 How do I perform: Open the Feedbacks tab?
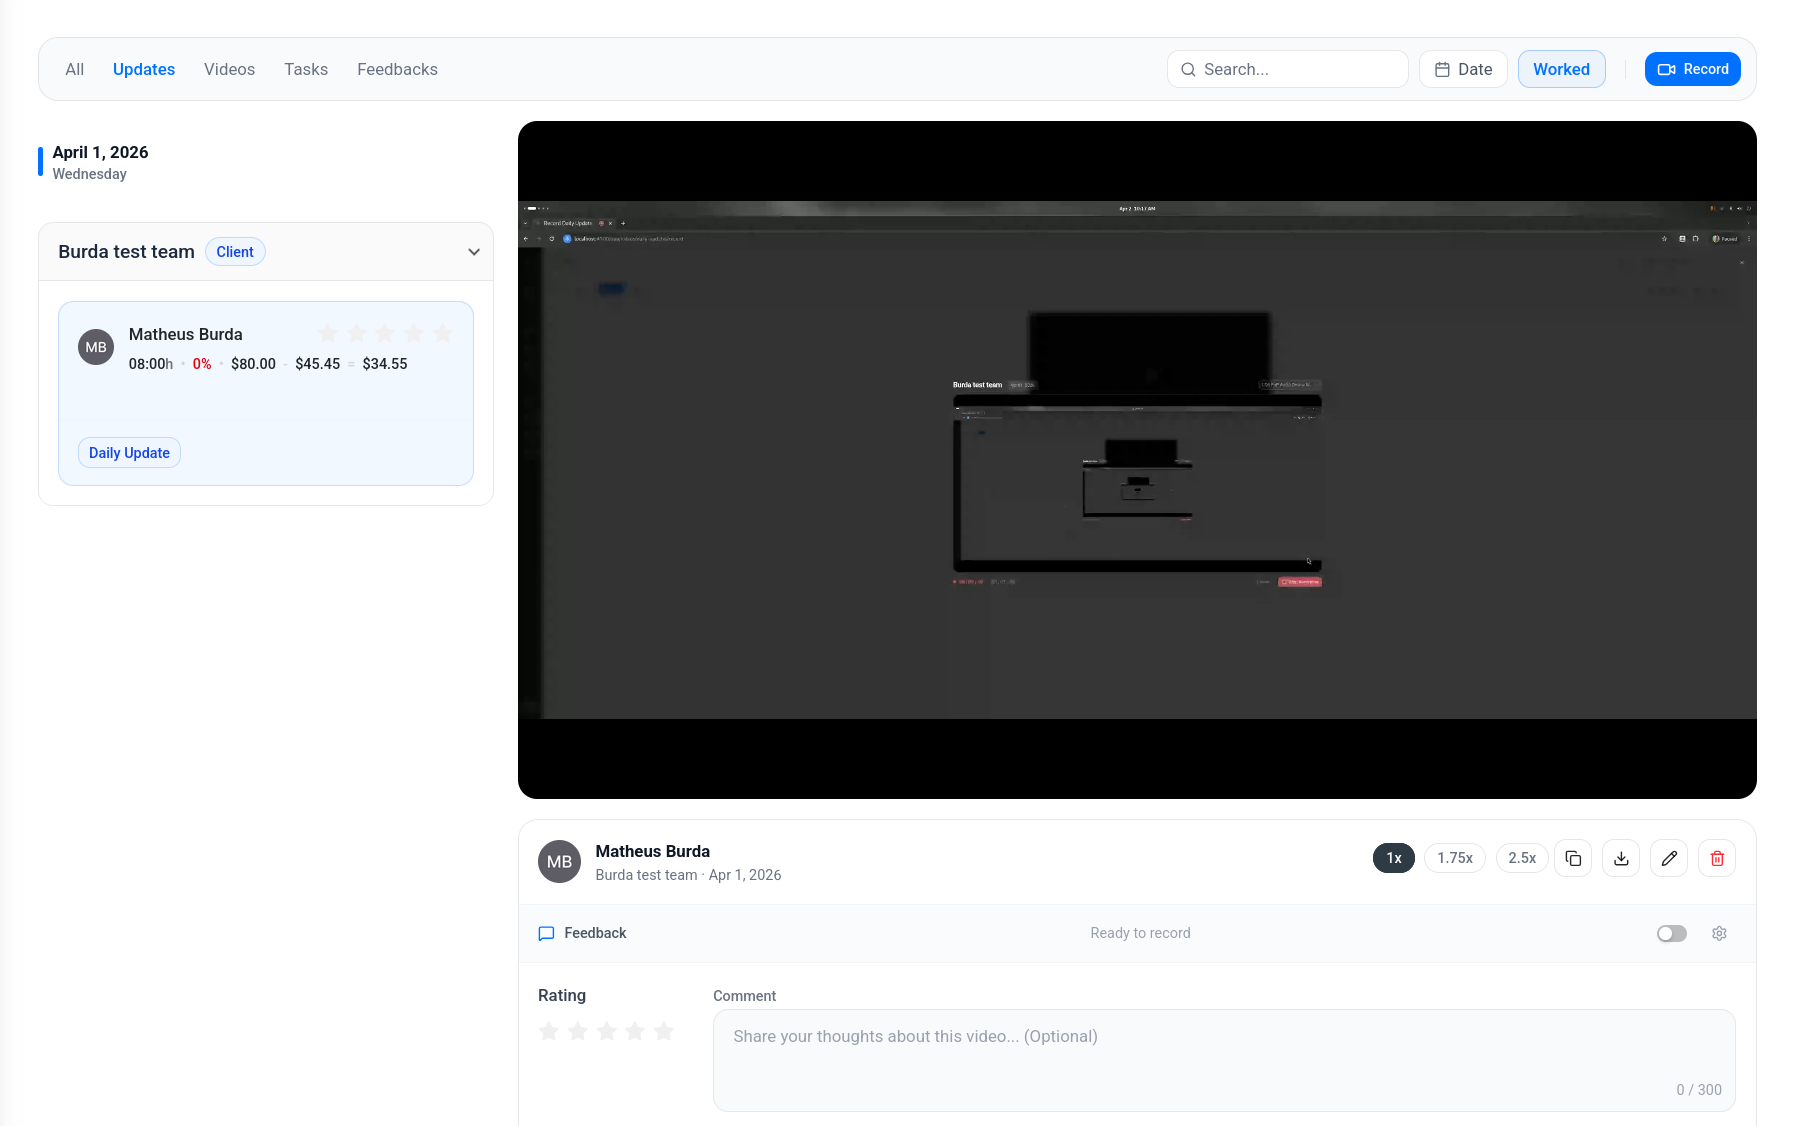tap(397, 69)
